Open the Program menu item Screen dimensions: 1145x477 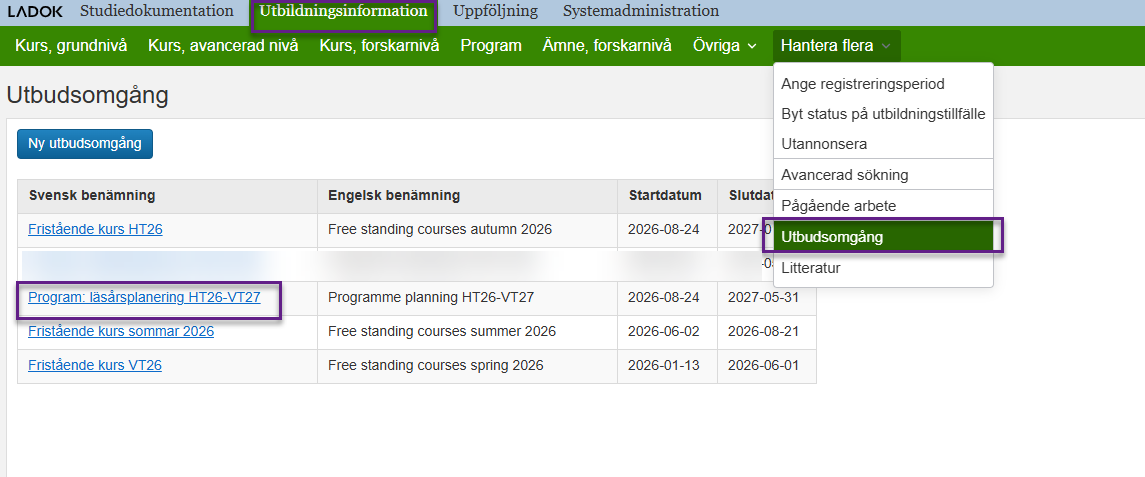pos(491,46)
